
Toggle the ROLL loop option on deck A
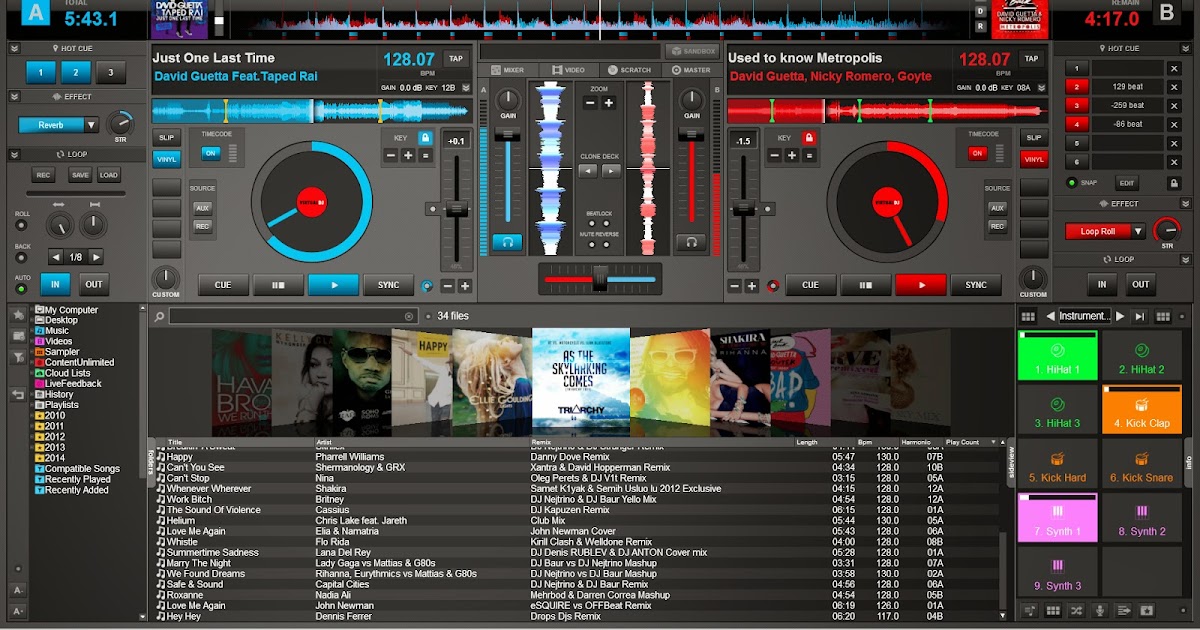[22, 225]
